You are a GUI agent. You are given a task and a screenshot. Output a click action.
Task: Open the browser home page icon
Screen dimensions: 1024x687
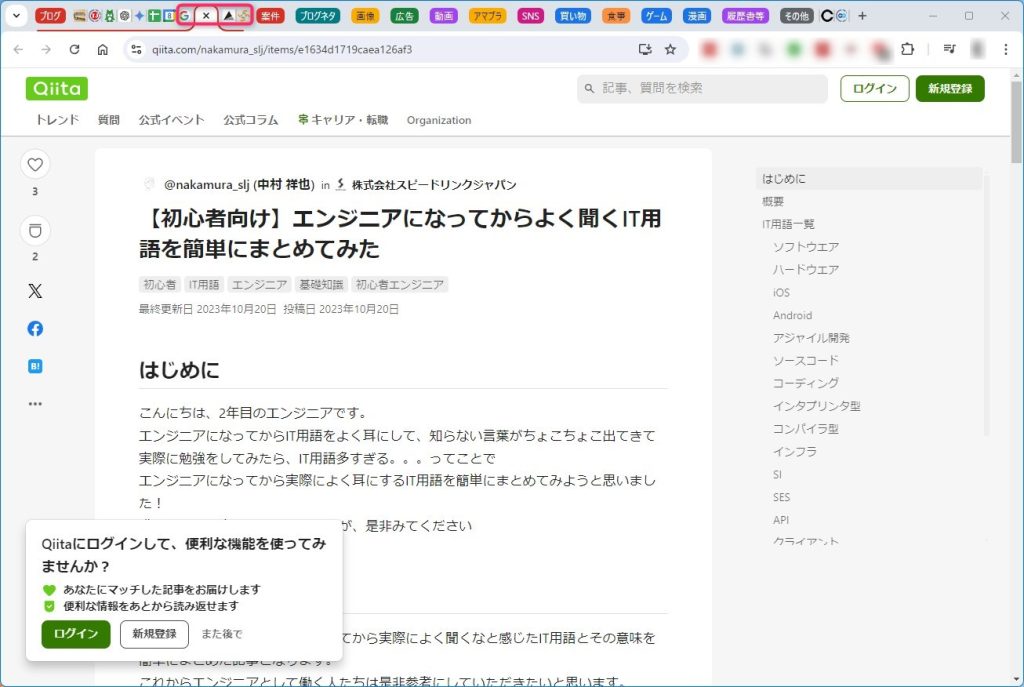click(x=103, y=50)
